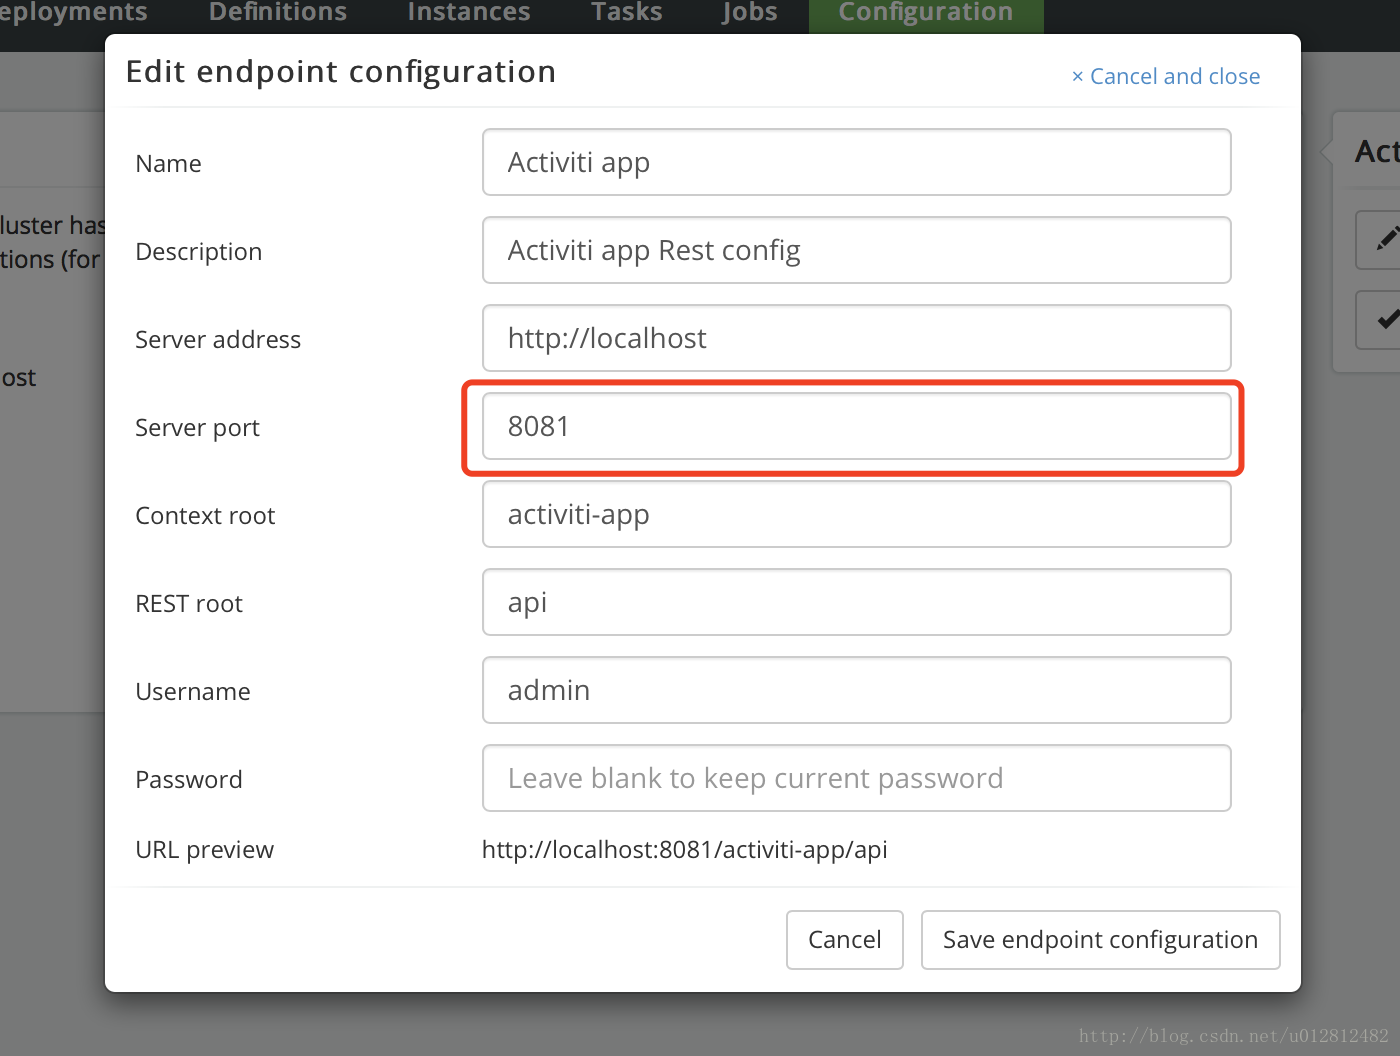Open the Tasks tab

(627, 12)
